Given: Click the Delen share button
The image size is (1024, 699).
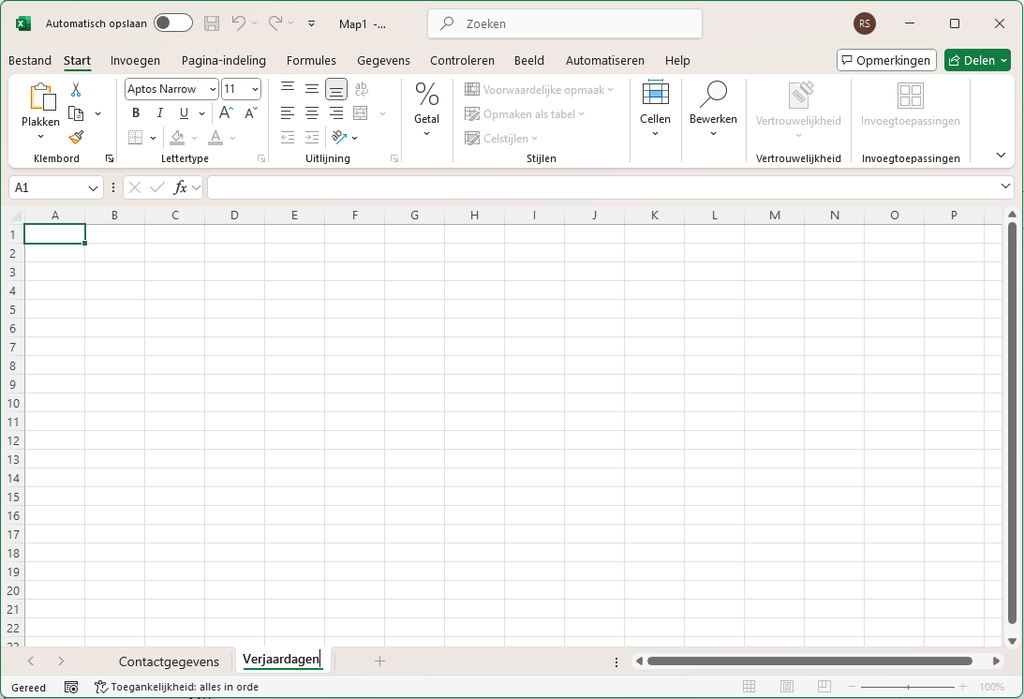Looking at the screenshot, I should pos(977,60).
